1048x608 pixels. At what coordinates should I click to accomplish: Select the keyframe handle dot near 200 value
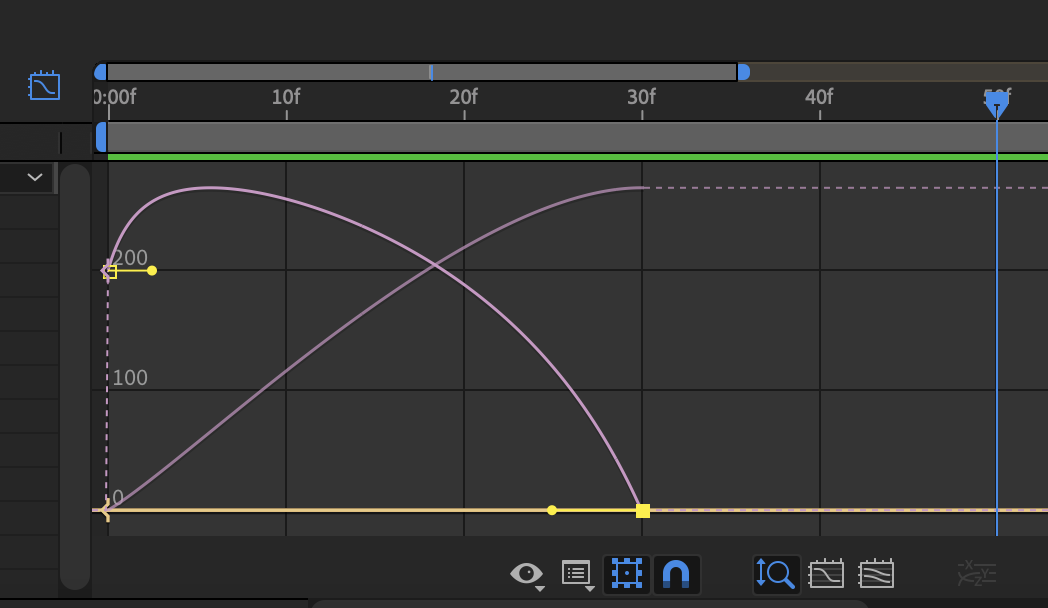[152, 270]
